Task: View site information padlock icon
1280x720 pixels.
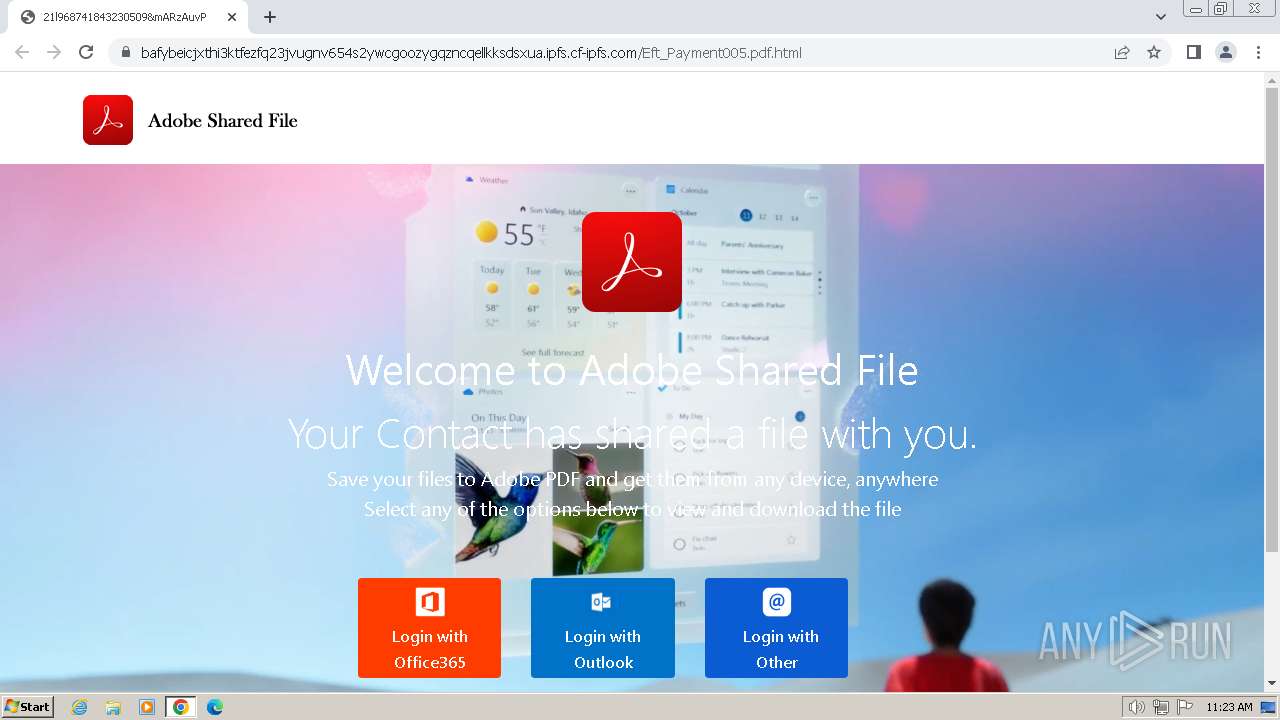Action: click(125, 53)
